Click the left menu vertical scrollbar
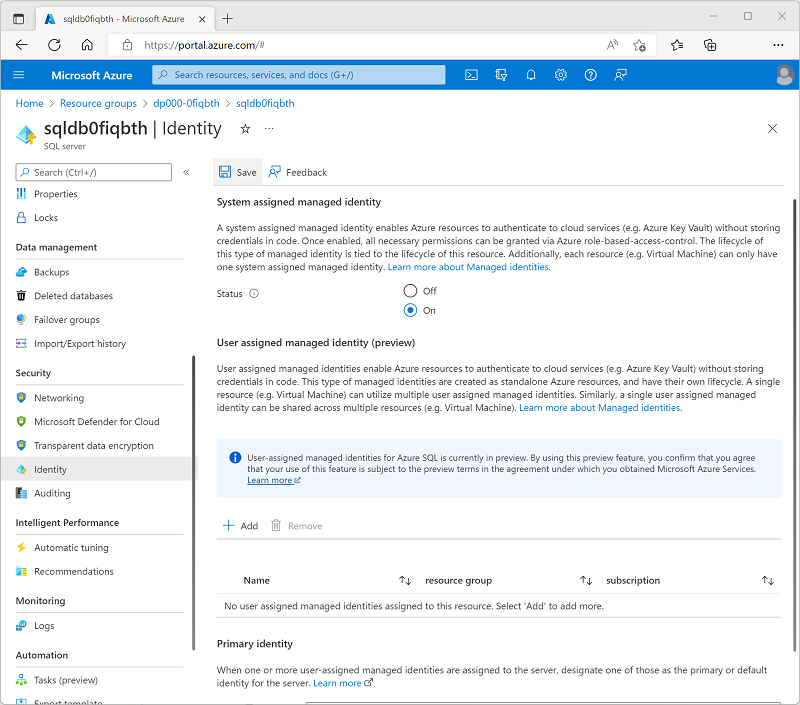This screenshot has height=705, width=800. pyautogui.click(x=193, y=503)
